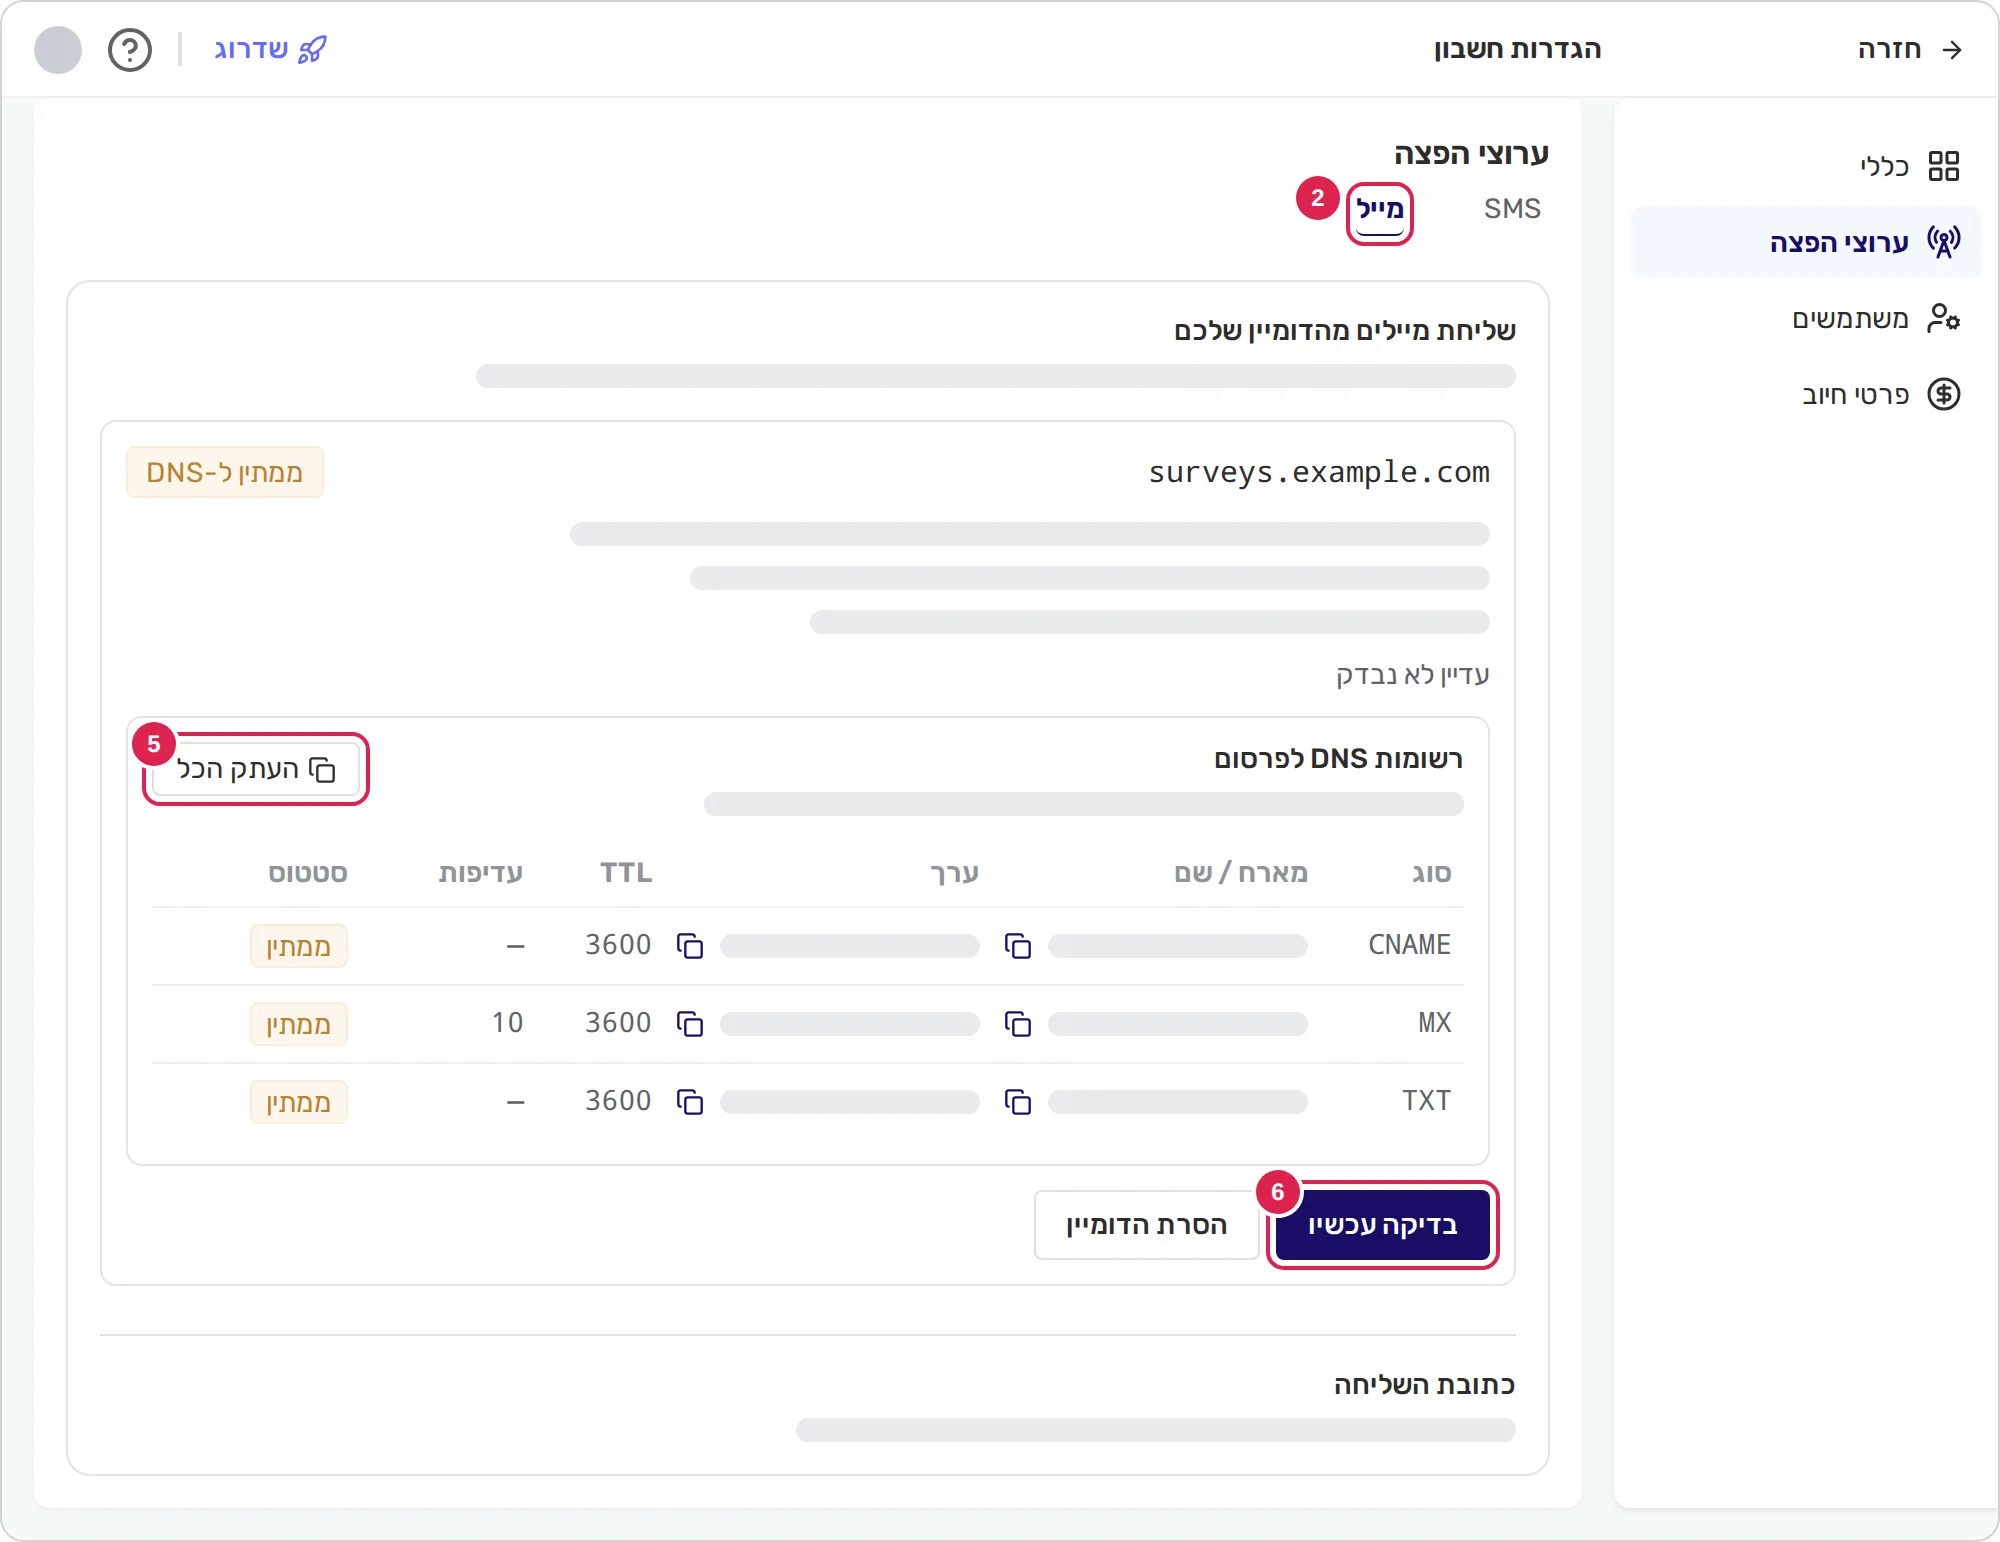Copy the TXT record name
Viewport: 2000px width, 1542px height.
(1018, 1102)
